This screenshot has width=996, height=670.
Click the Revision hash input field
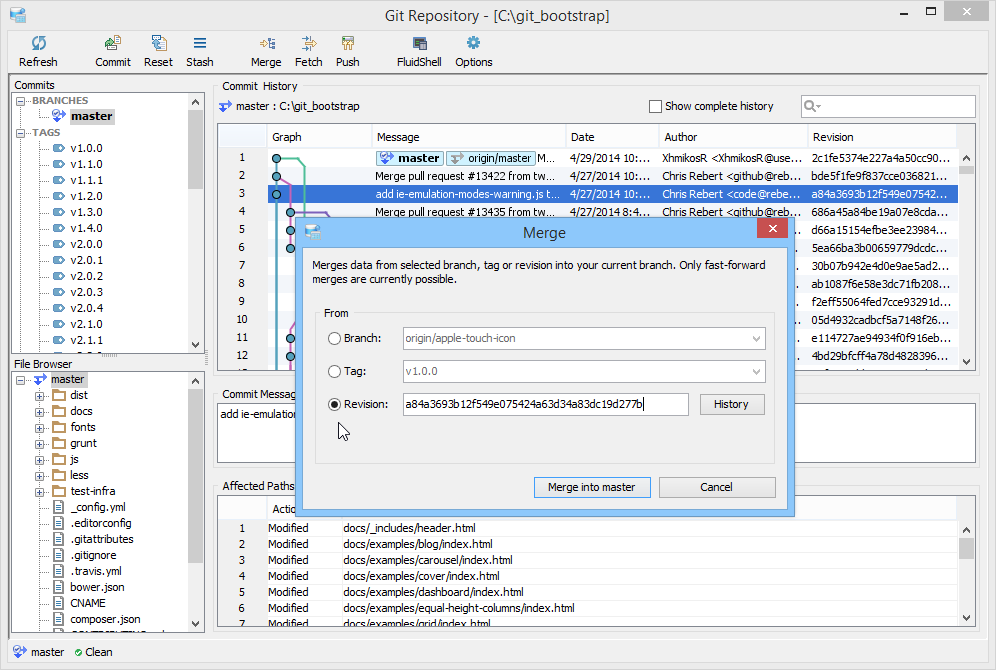pyautogui.click(x=546, y=405)
